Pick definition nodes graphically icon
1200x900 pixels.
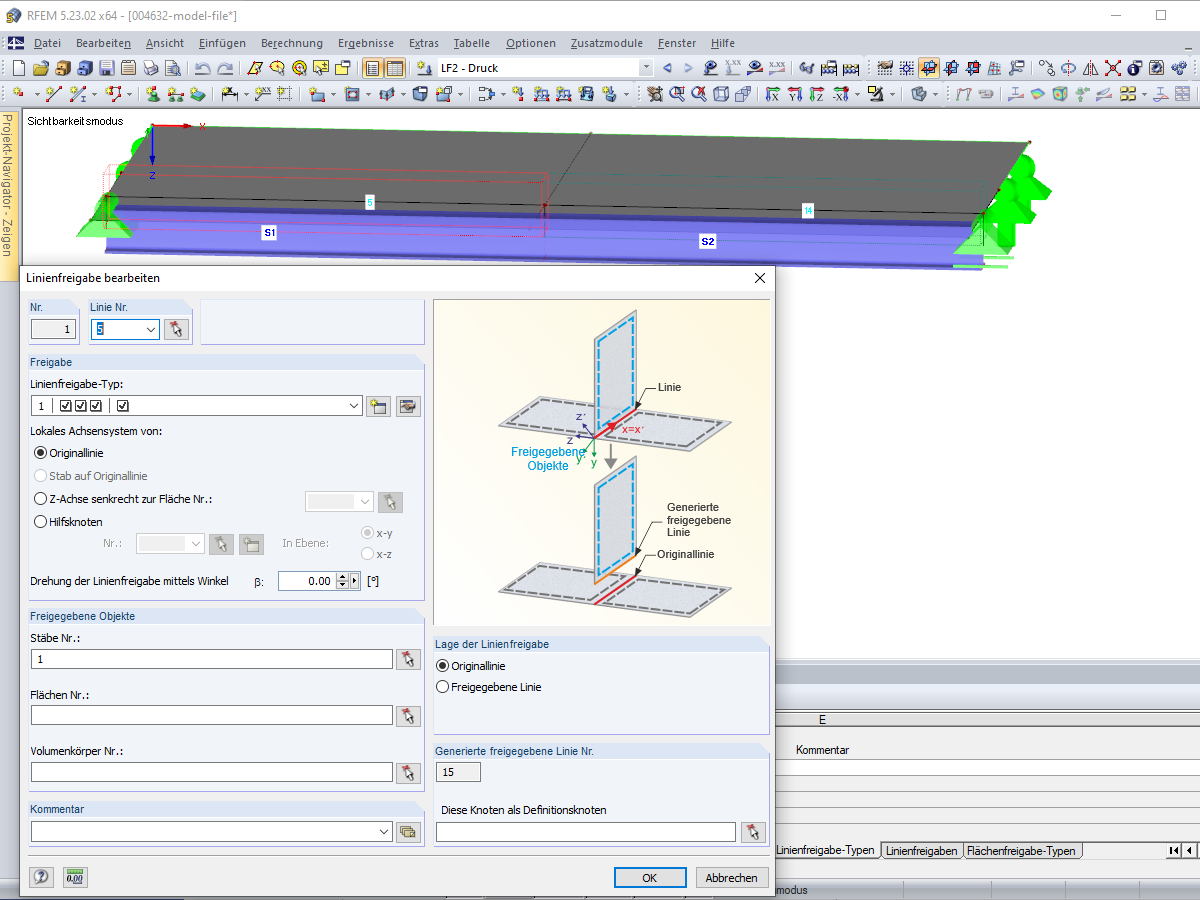click(753, 832)
